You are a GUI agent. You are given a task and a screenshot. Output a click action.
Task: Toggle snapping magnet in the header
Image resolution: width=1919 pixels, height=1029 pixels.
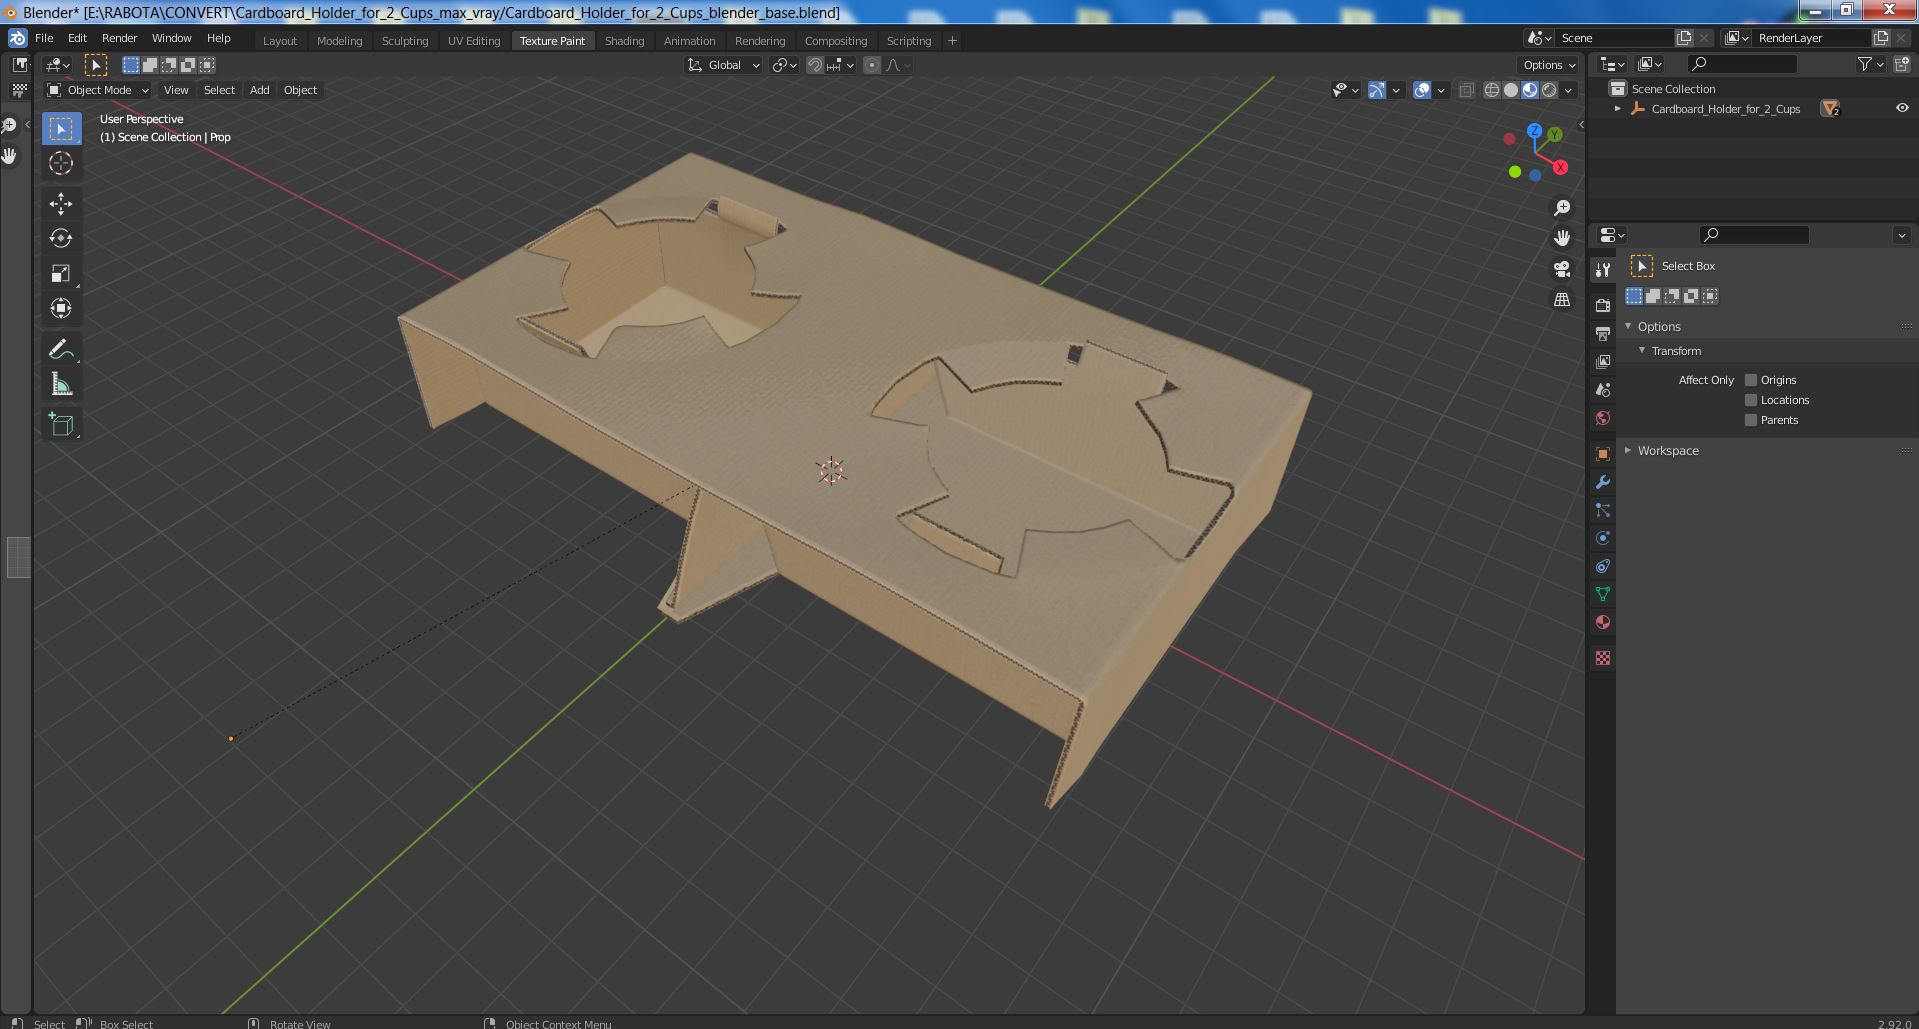[815, 65]
